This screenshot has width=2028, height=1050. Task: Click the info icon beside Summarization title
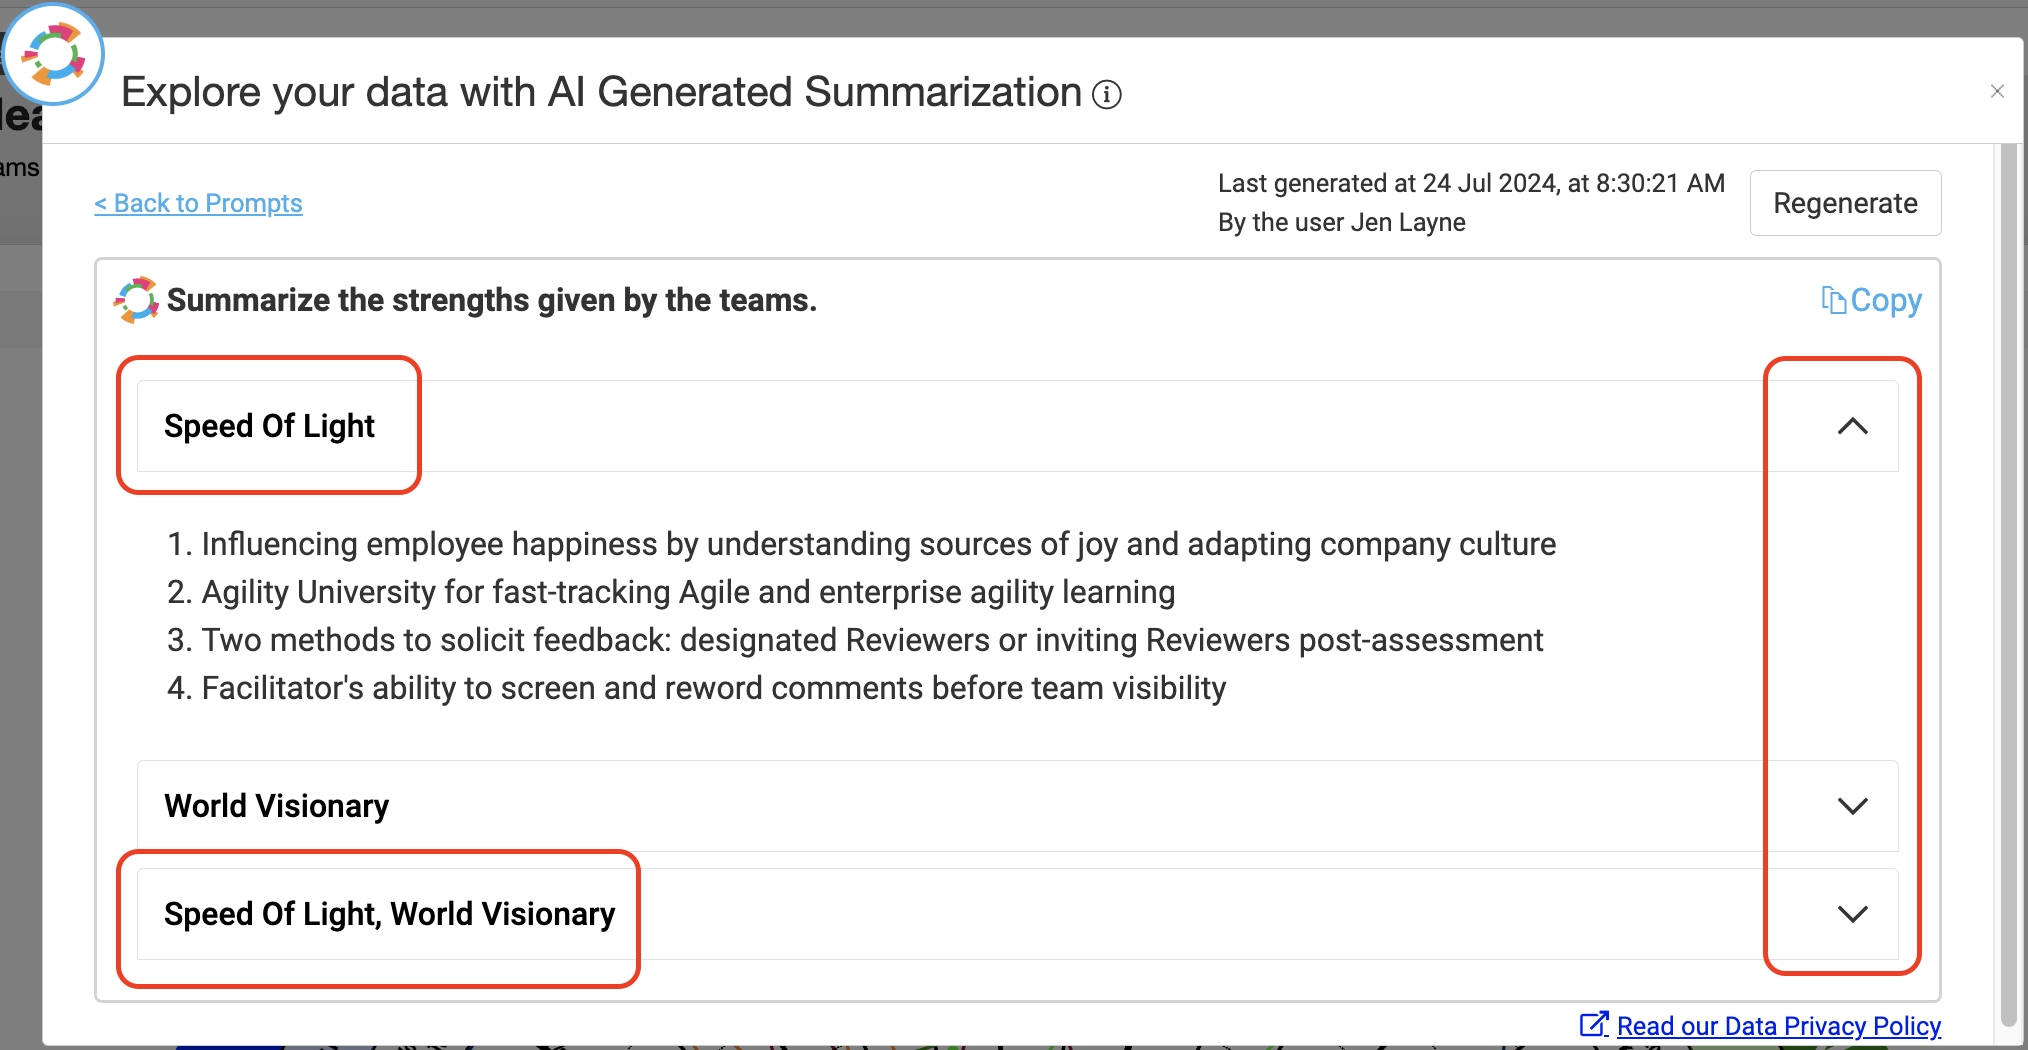tap(1106, 95)
